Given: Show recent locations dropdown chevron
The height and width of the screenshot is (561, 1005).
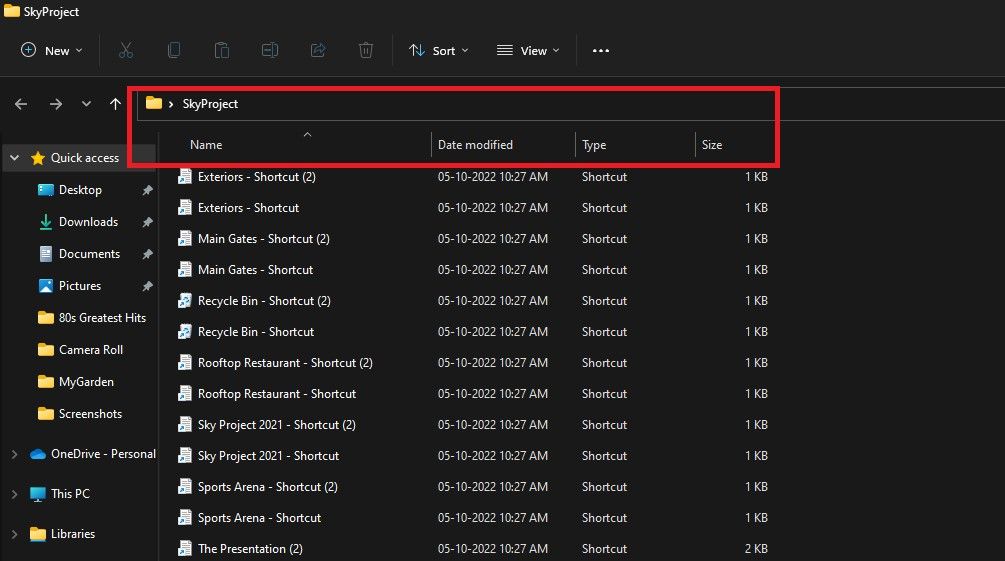Looking at the screenshot, I should [x=86, y=104].
